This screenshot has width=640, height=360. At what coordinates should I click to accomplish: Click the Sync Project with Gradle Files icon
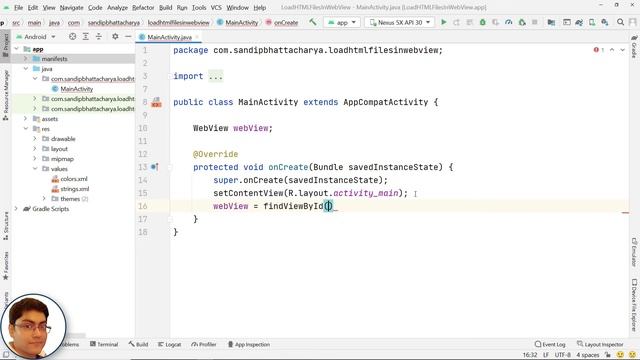click(x=579, y=22)
